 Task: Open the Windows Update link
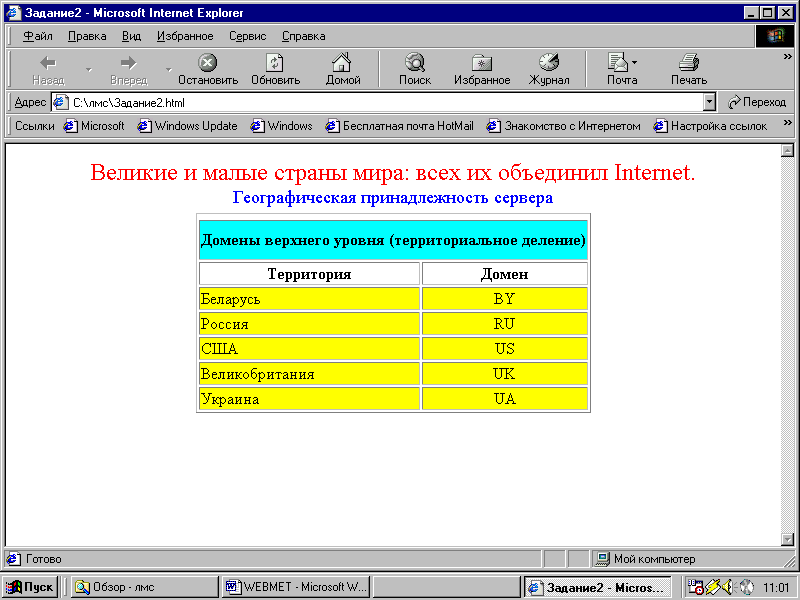(188, 126)
